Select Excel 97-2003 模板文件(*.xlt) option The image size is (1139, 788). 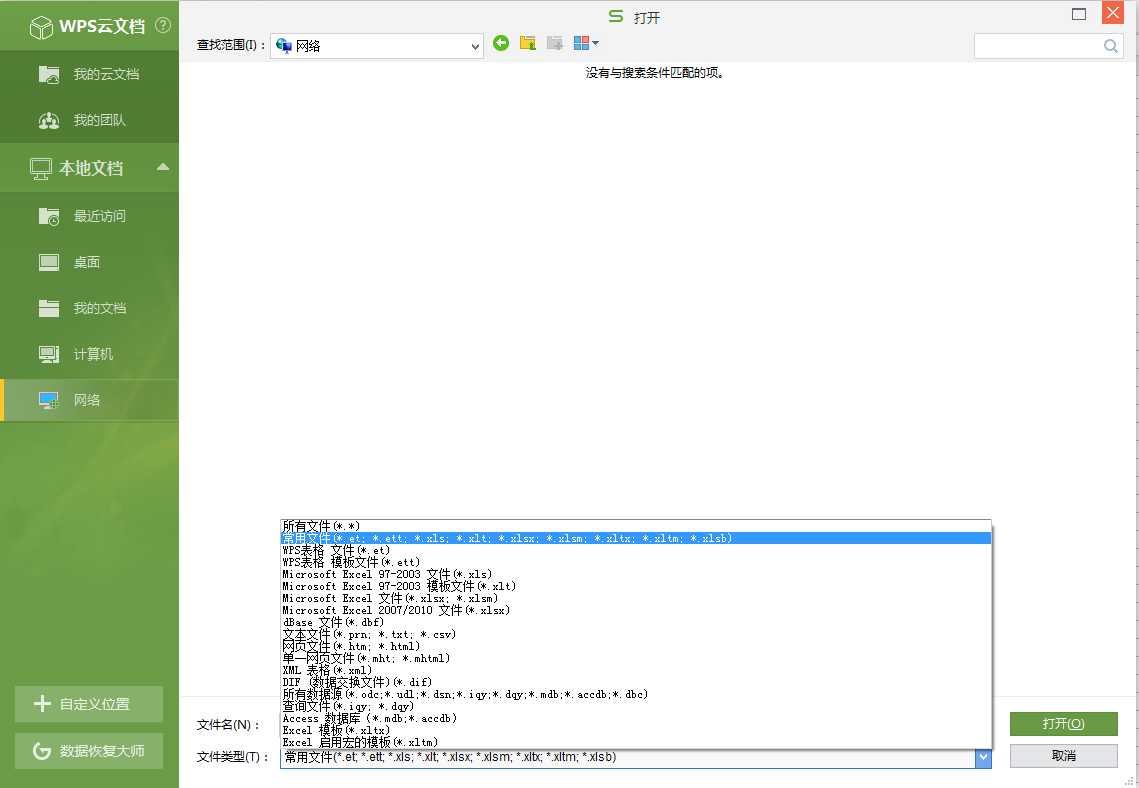[636, 586]
